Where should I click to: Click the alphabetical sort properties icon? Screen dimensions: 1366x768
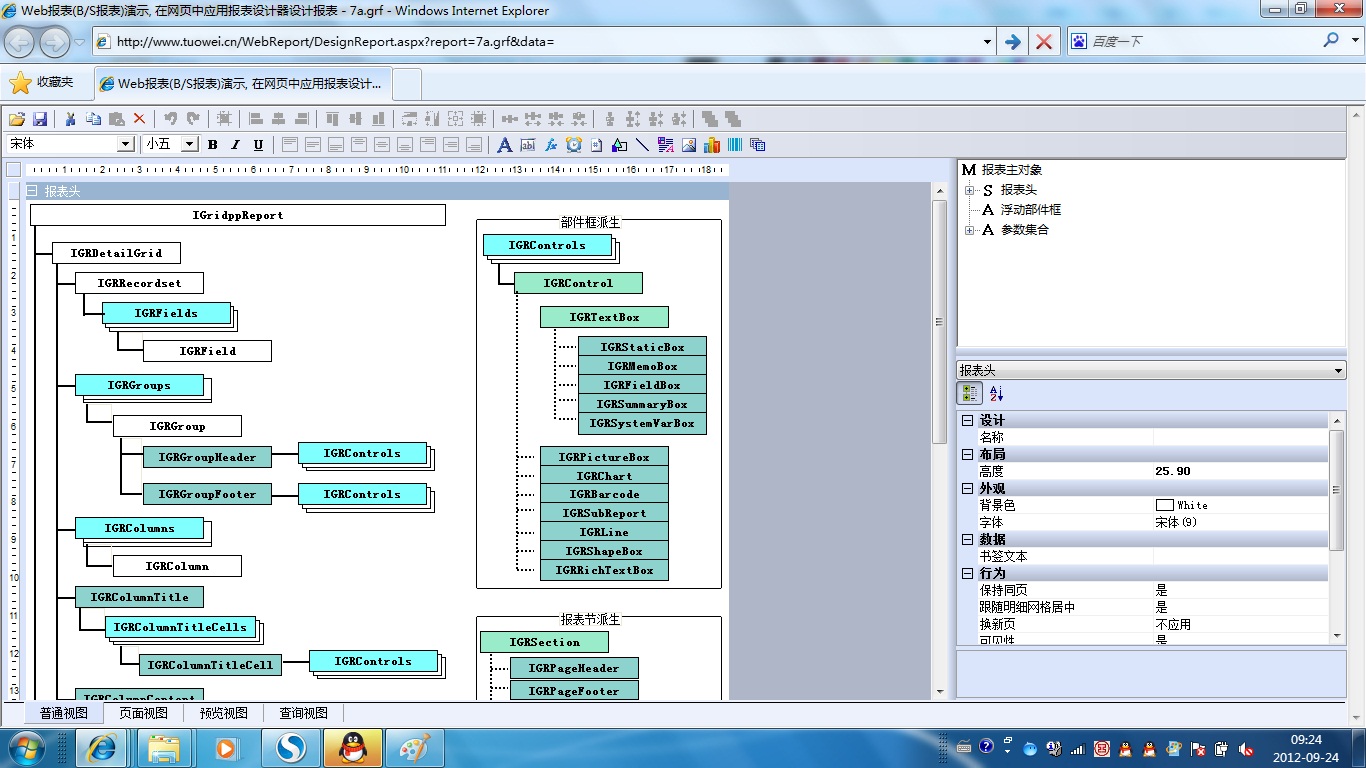pos(996,394)
